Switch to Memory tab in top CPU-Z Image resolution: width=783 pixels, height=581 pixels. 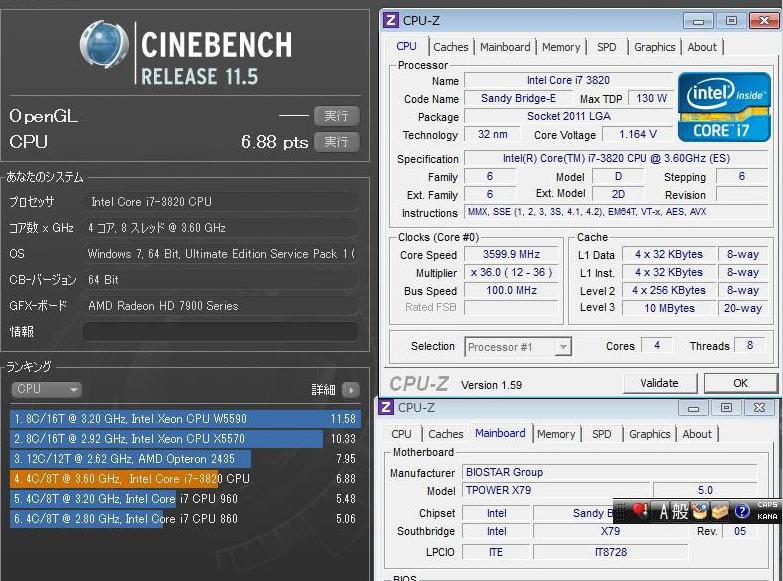click(561, 47)
